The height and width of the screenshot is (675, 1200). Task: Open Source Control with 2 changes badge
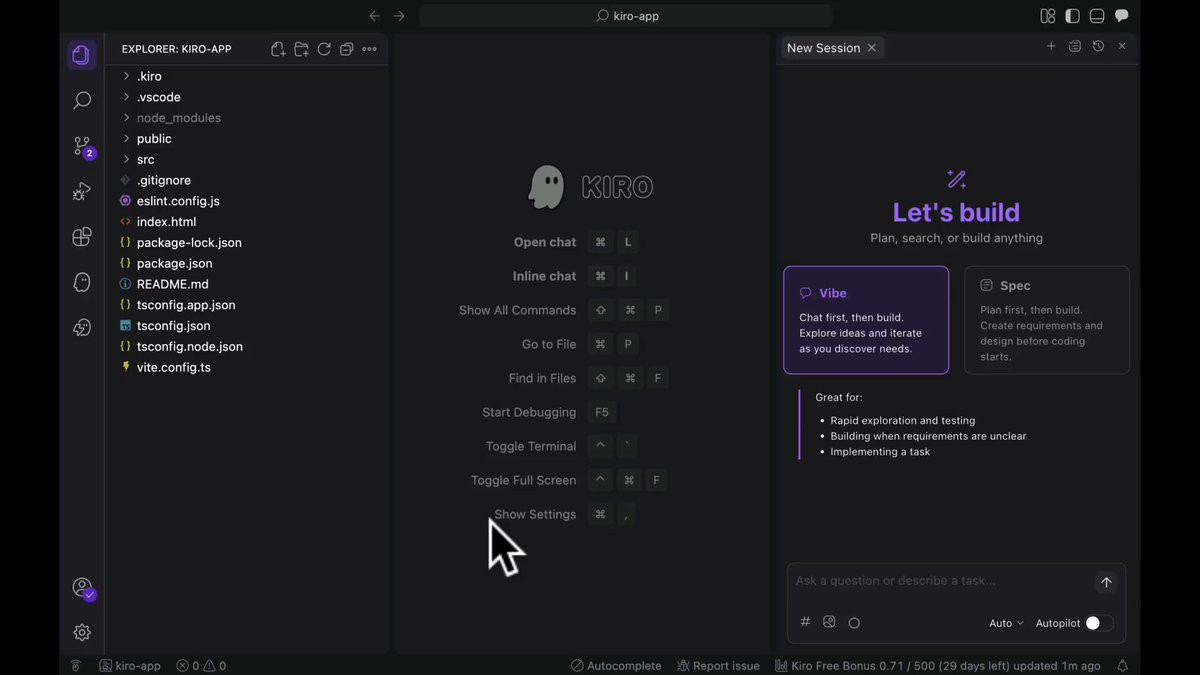point(82,146)
